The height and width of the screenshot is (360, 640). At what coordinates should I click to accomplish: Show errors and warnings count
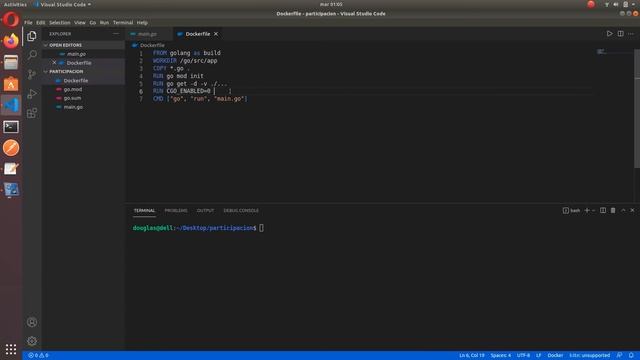coord(38,355)
